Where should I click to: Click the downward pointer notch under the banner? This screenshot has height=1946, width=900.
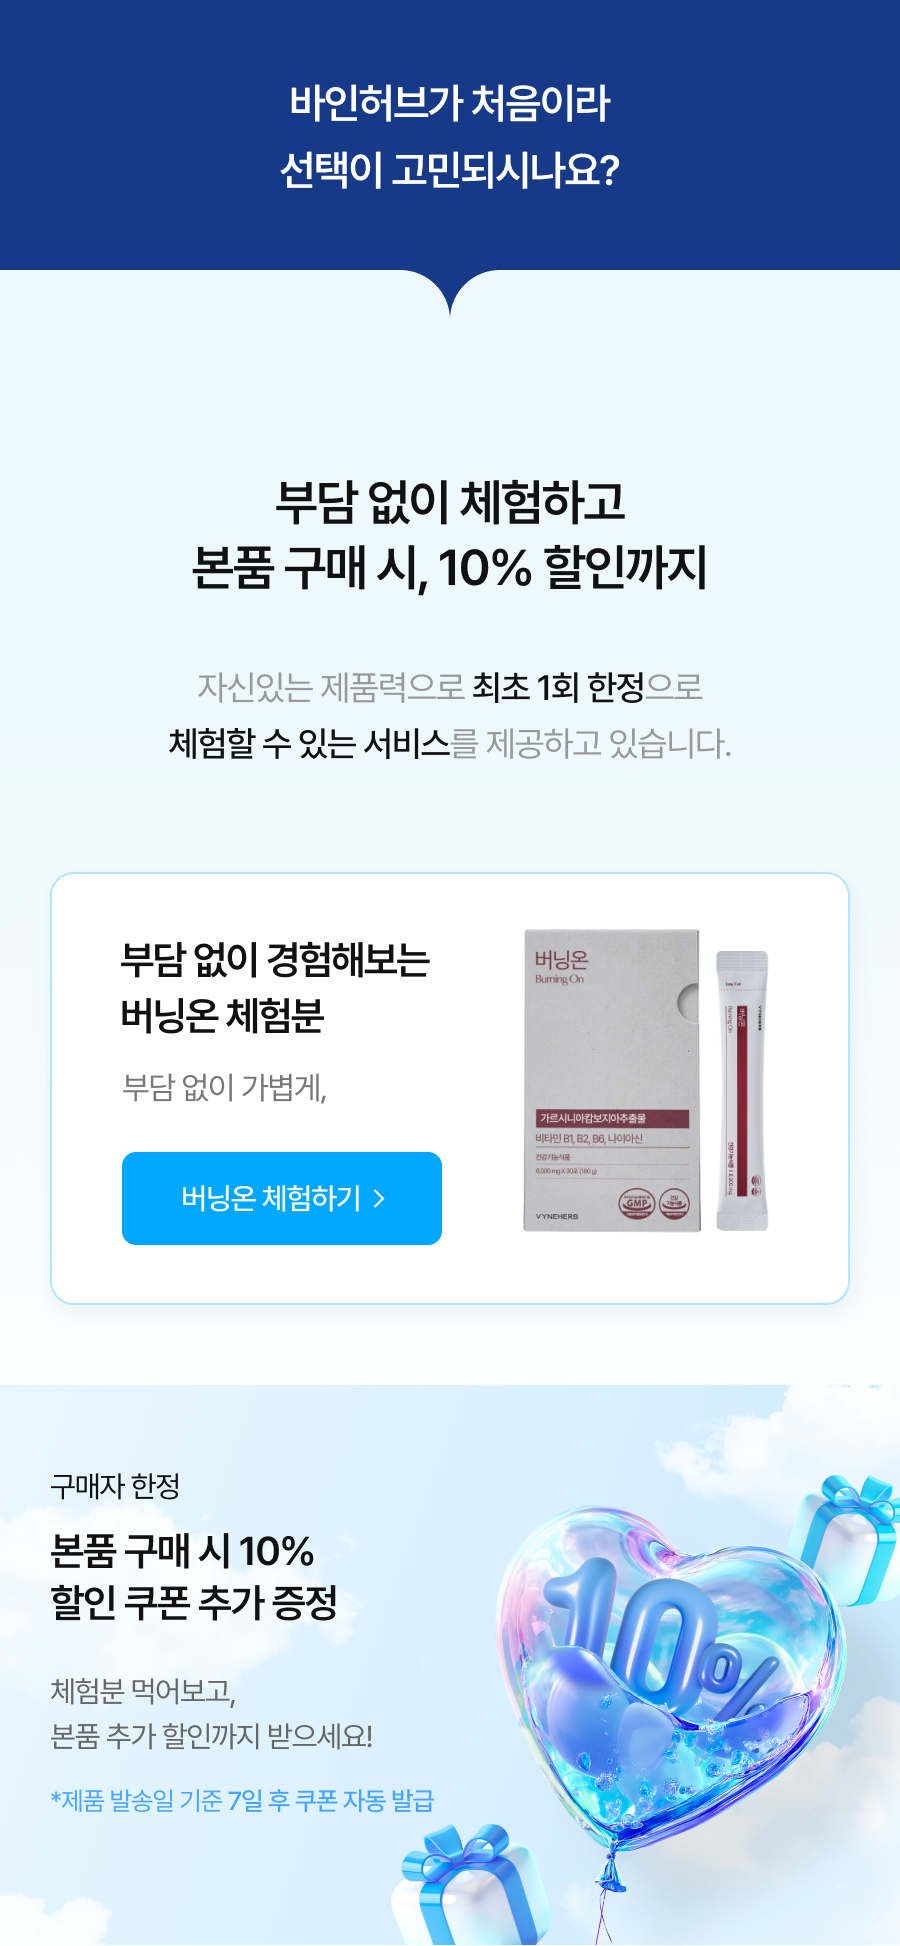click(450, 292)
